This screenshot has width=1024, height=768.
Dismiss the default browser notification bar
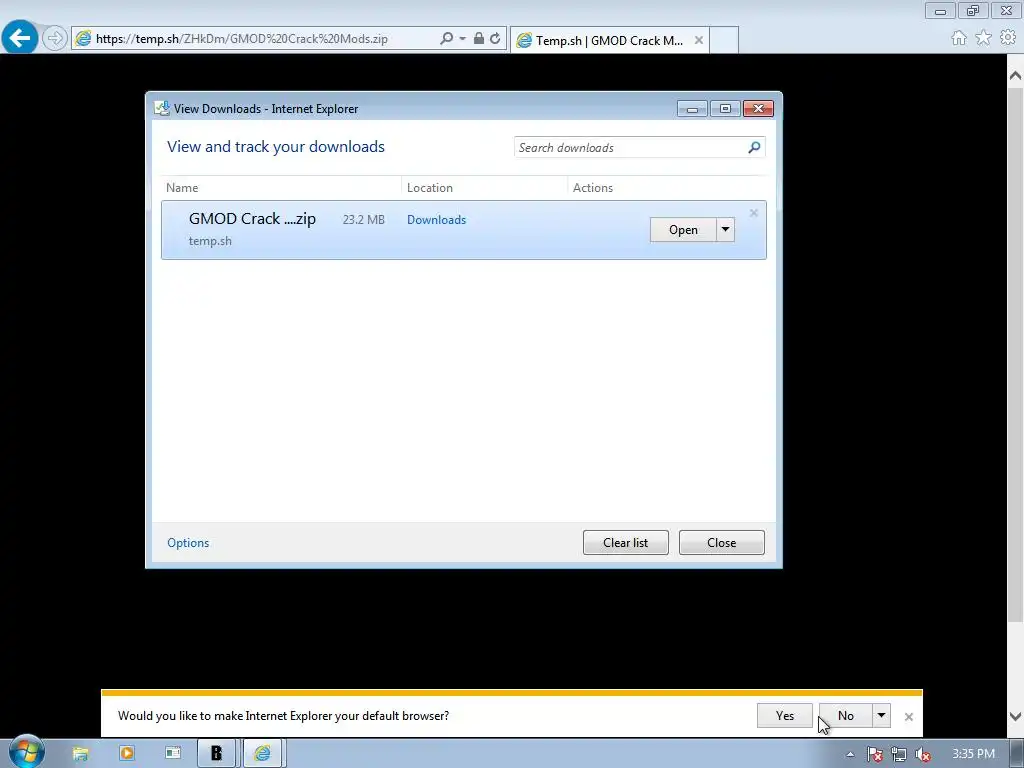click(x=908, y=716)
